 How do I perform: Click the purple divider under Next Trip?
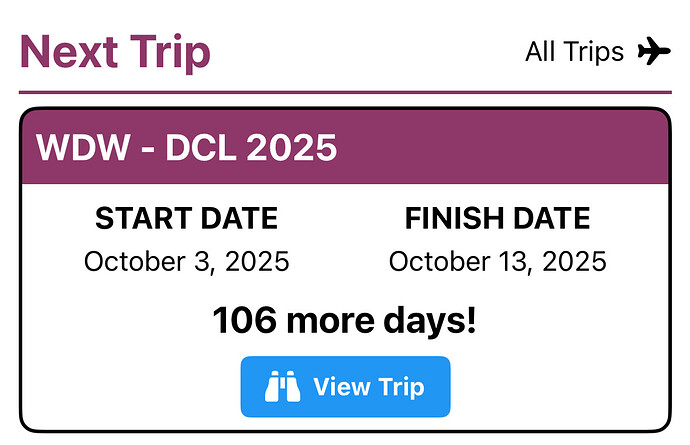[344, 92]
